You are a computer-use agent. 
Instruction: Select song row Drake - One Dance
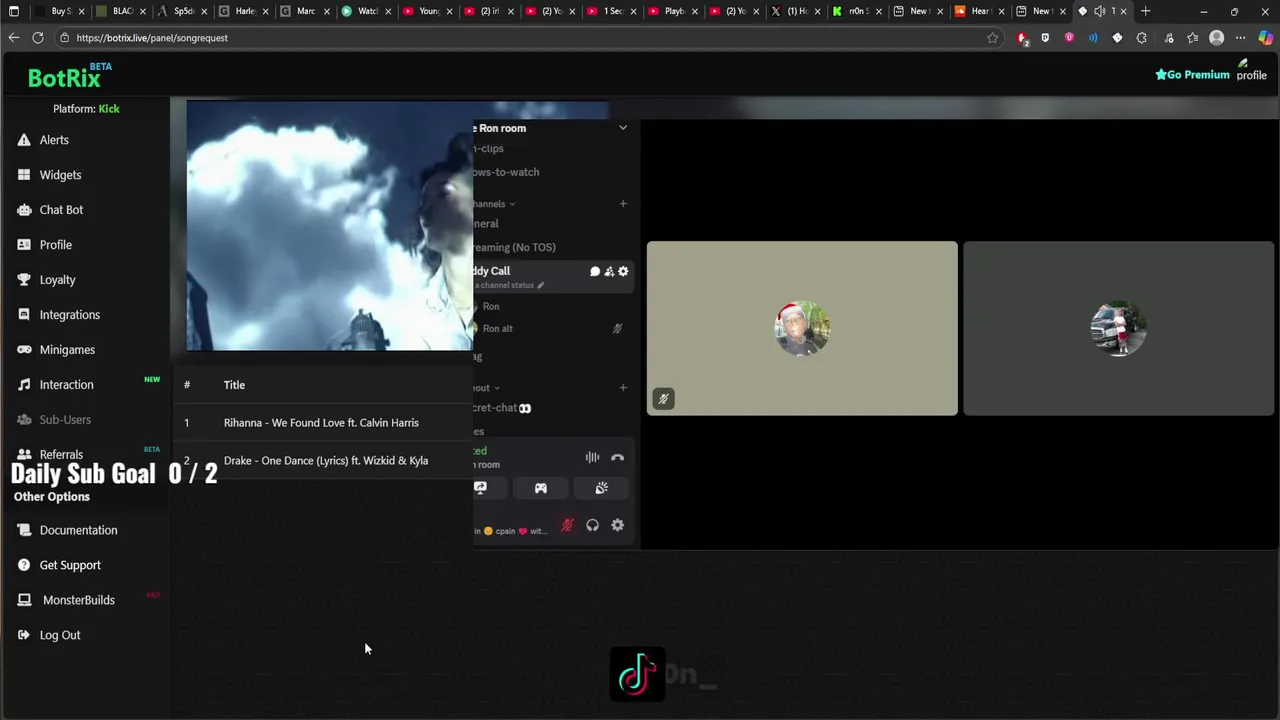point(321,461)
